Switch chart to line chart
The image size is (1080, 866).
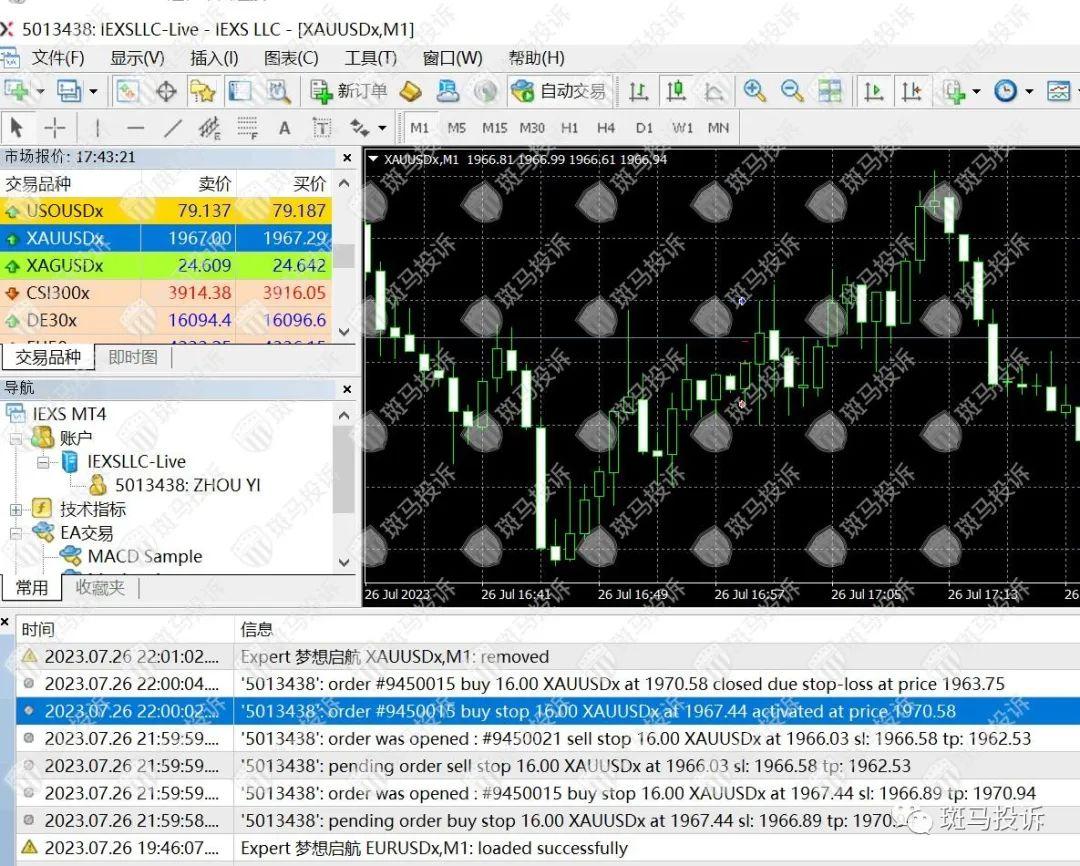pos(714,91)
